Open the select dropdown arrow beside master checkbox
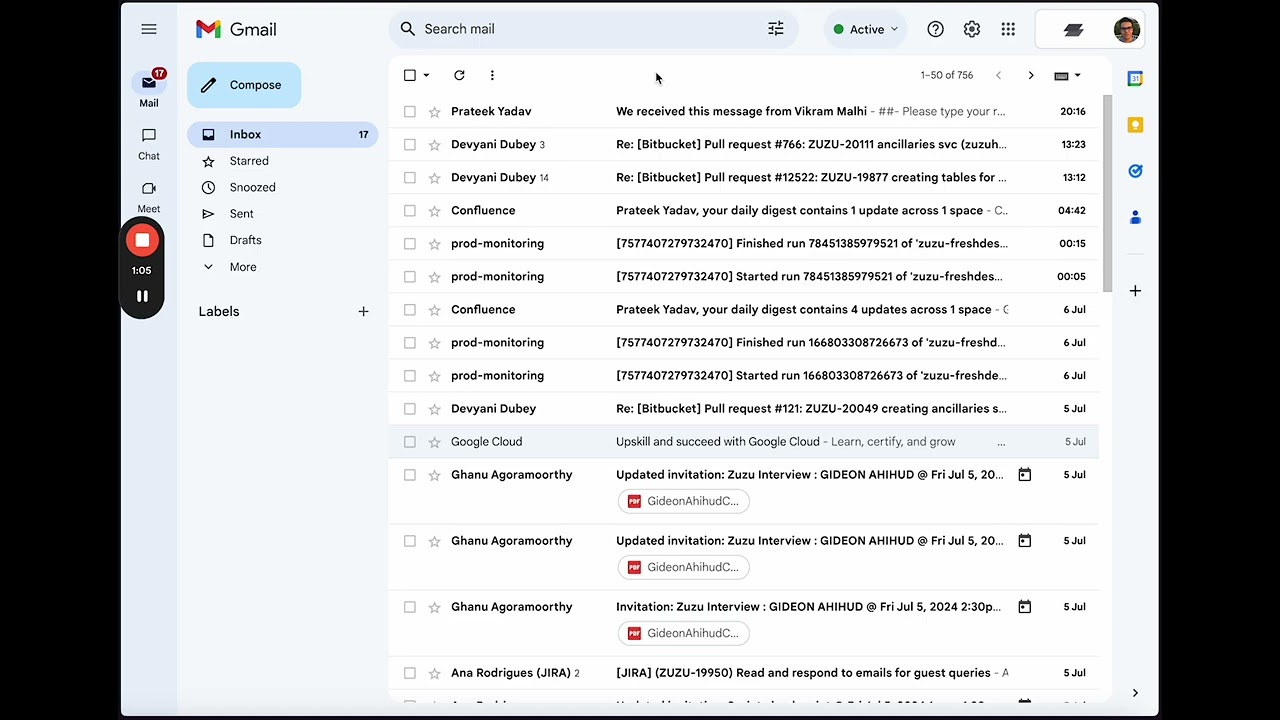1280x720 pixels. click(x=426, y=75)
